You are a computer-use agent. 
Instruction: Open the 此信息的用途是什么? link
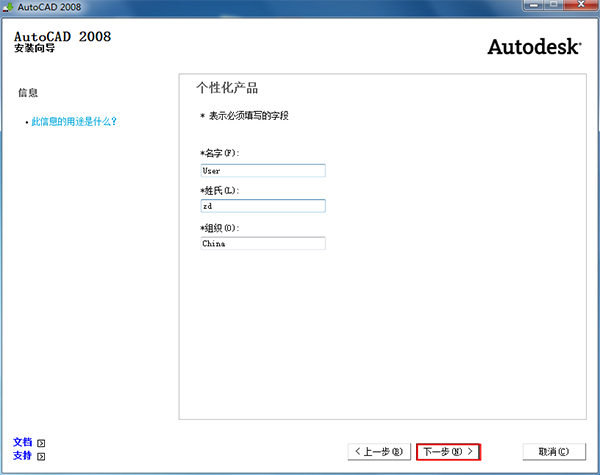[x=74, y=122]
